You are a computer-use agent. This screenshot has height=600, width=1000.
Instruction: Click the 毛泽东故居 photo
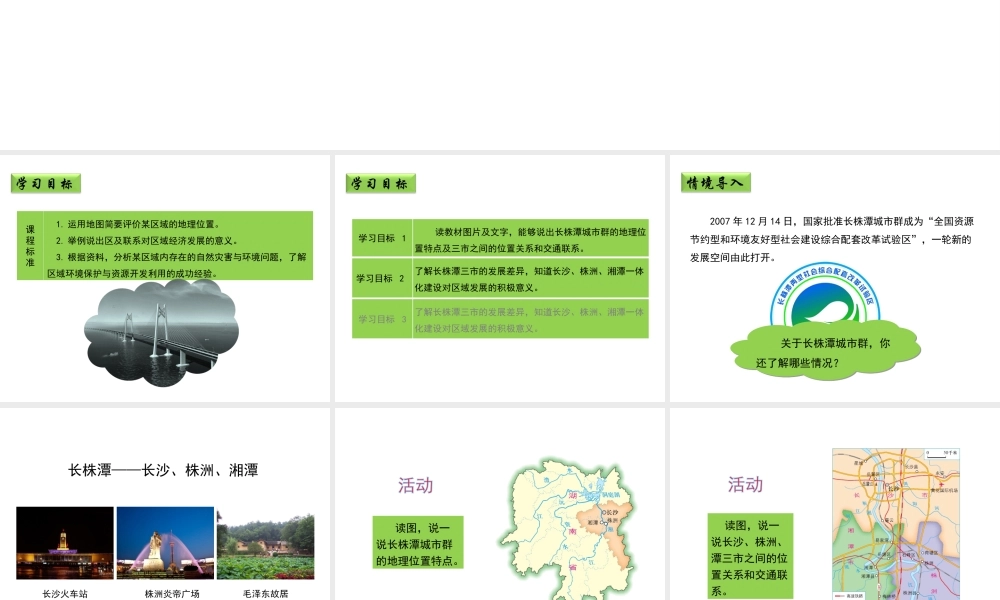[265, 543]
